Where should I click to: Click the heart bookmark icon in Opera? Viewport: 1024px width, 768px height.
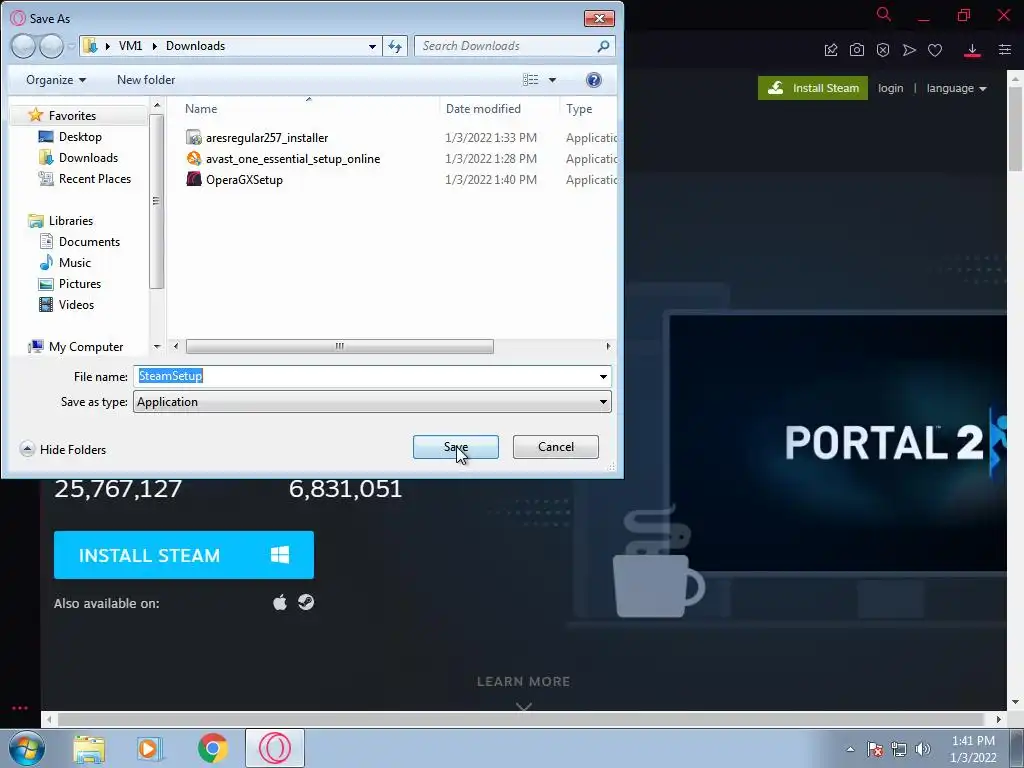coord(935,50)
